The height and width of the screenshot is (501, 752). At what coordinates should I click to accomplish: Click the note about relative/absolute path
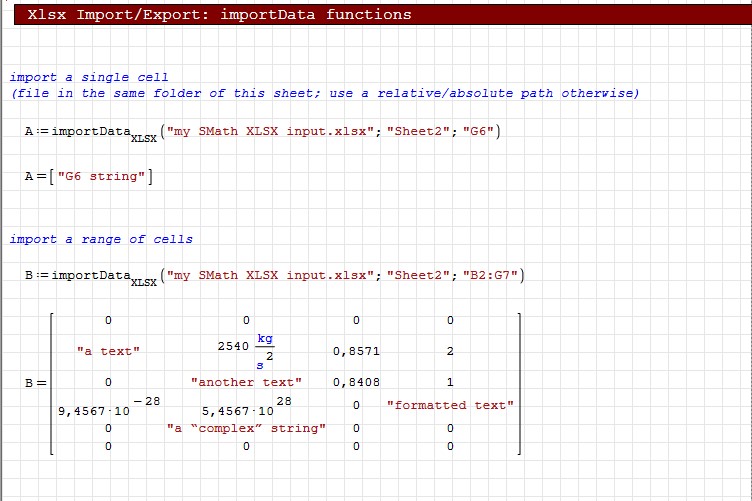(x=325, y=93)
